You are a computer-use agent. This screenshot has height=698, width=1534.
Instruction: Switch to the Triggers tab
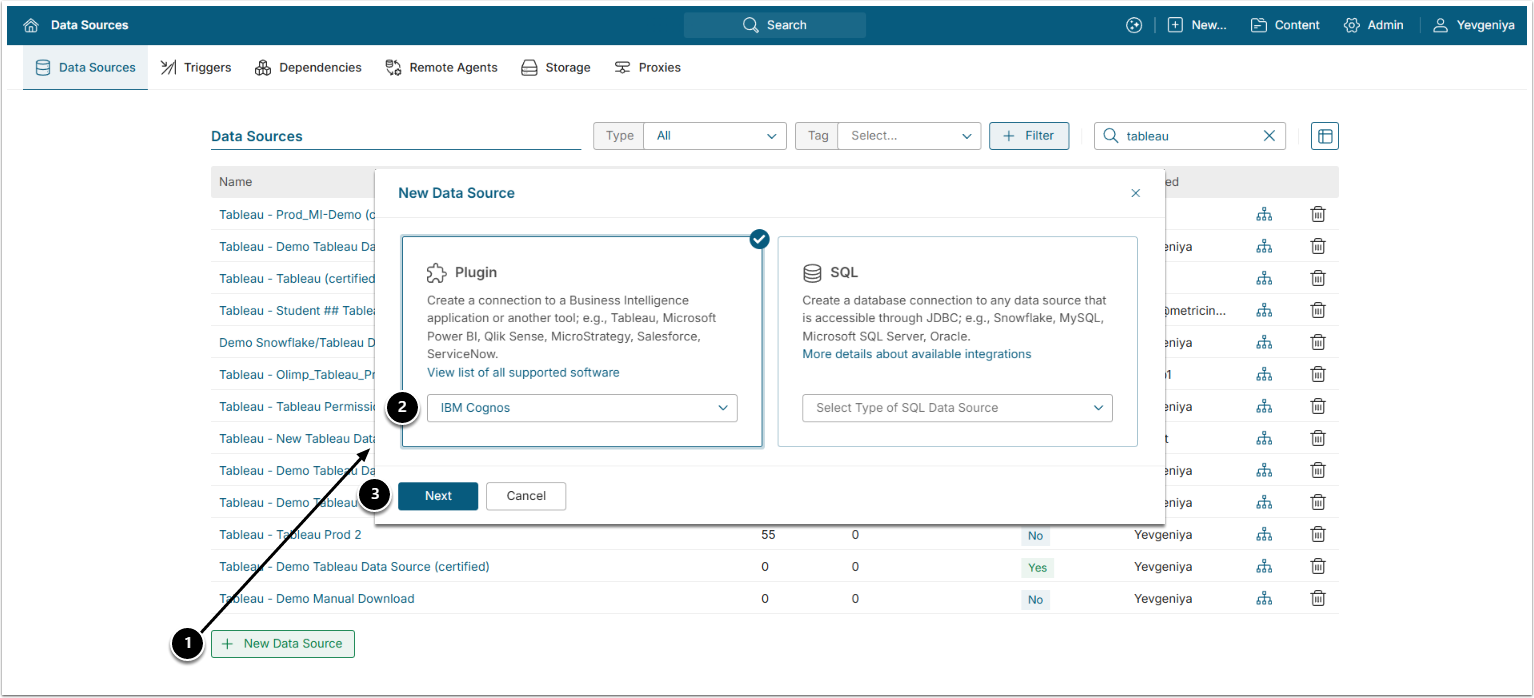pos(196,68)
